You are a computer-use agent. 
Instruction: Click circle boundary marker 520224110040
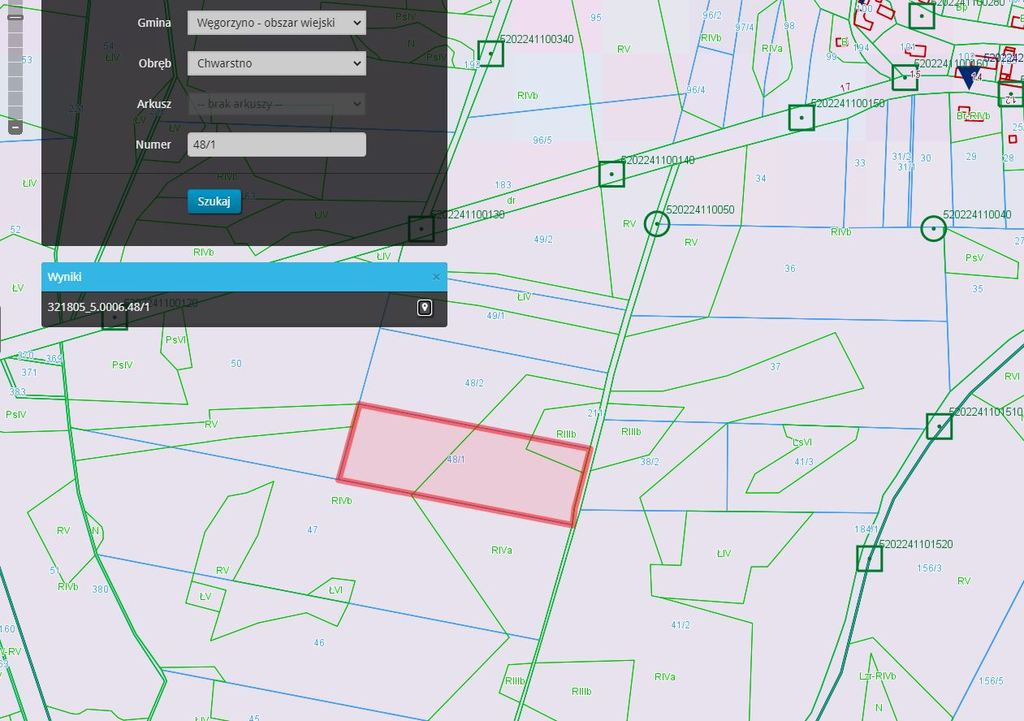tap(933, 229)
